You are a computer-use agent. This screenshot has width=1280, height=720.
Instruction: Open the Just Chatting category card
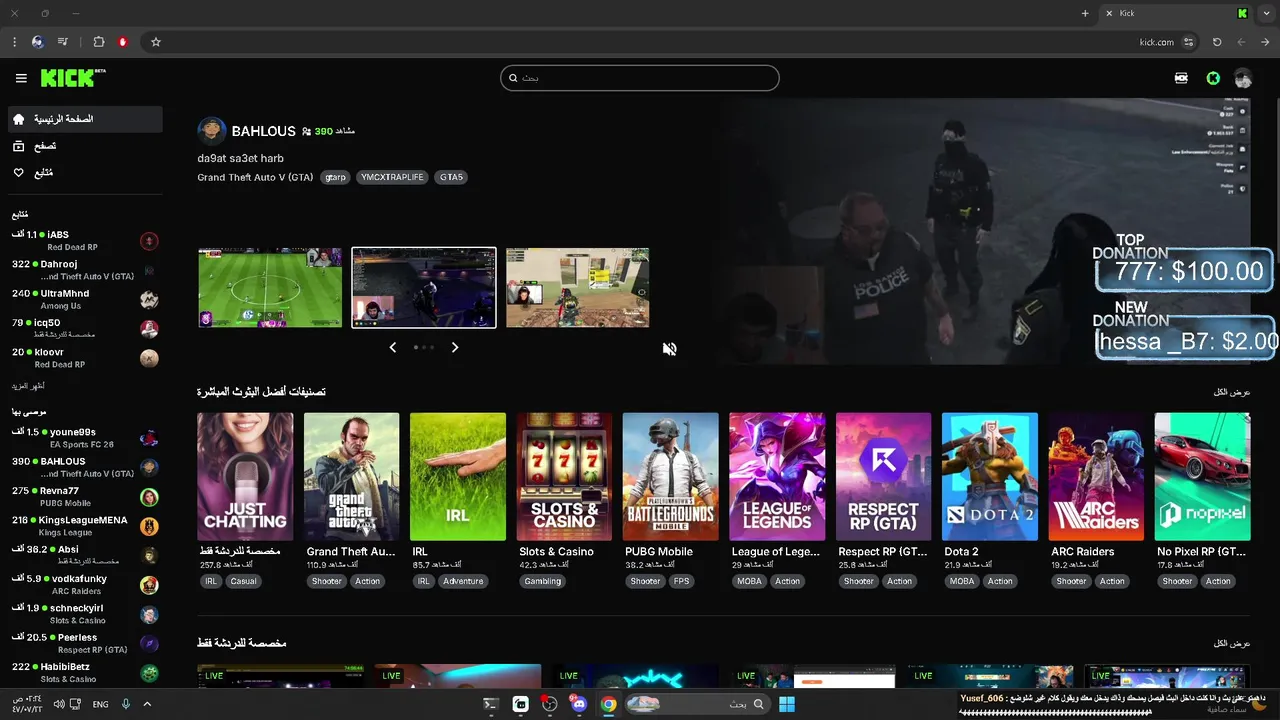pyautogui.click(x=245, y=477)
